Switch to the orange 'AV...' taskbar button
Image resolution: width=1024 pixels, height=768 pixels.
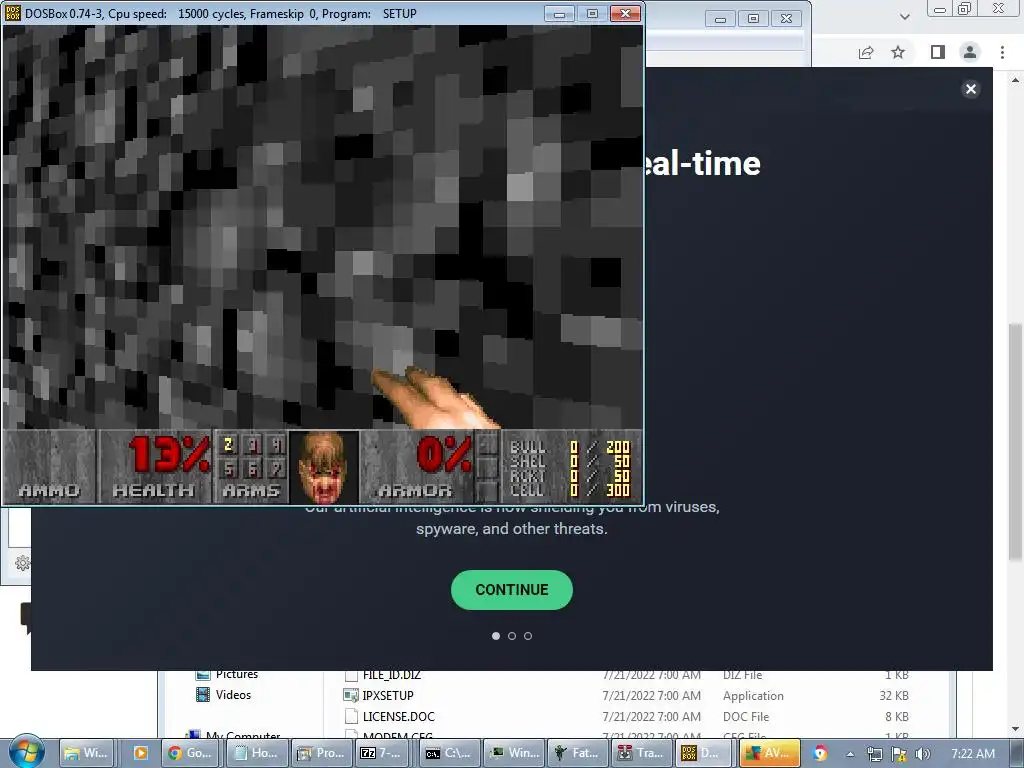click(x=769, y=753)
